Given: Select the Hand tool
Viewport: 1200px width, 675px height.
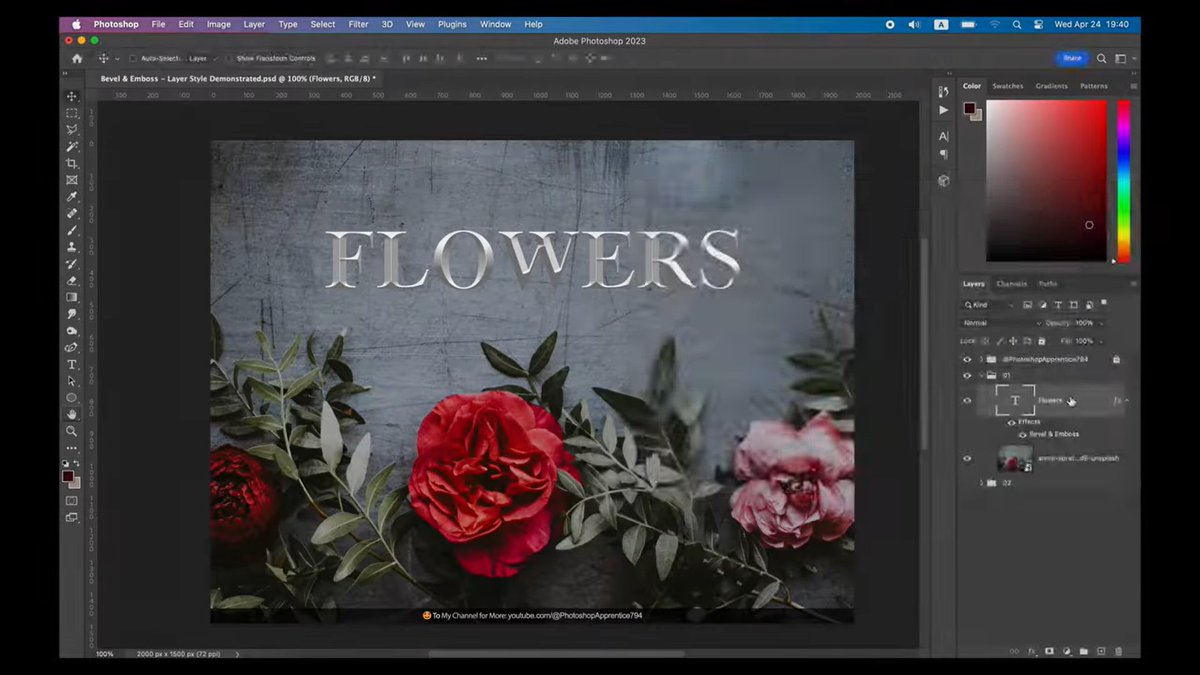Looking at the screenshot, I should pos(72,414).
